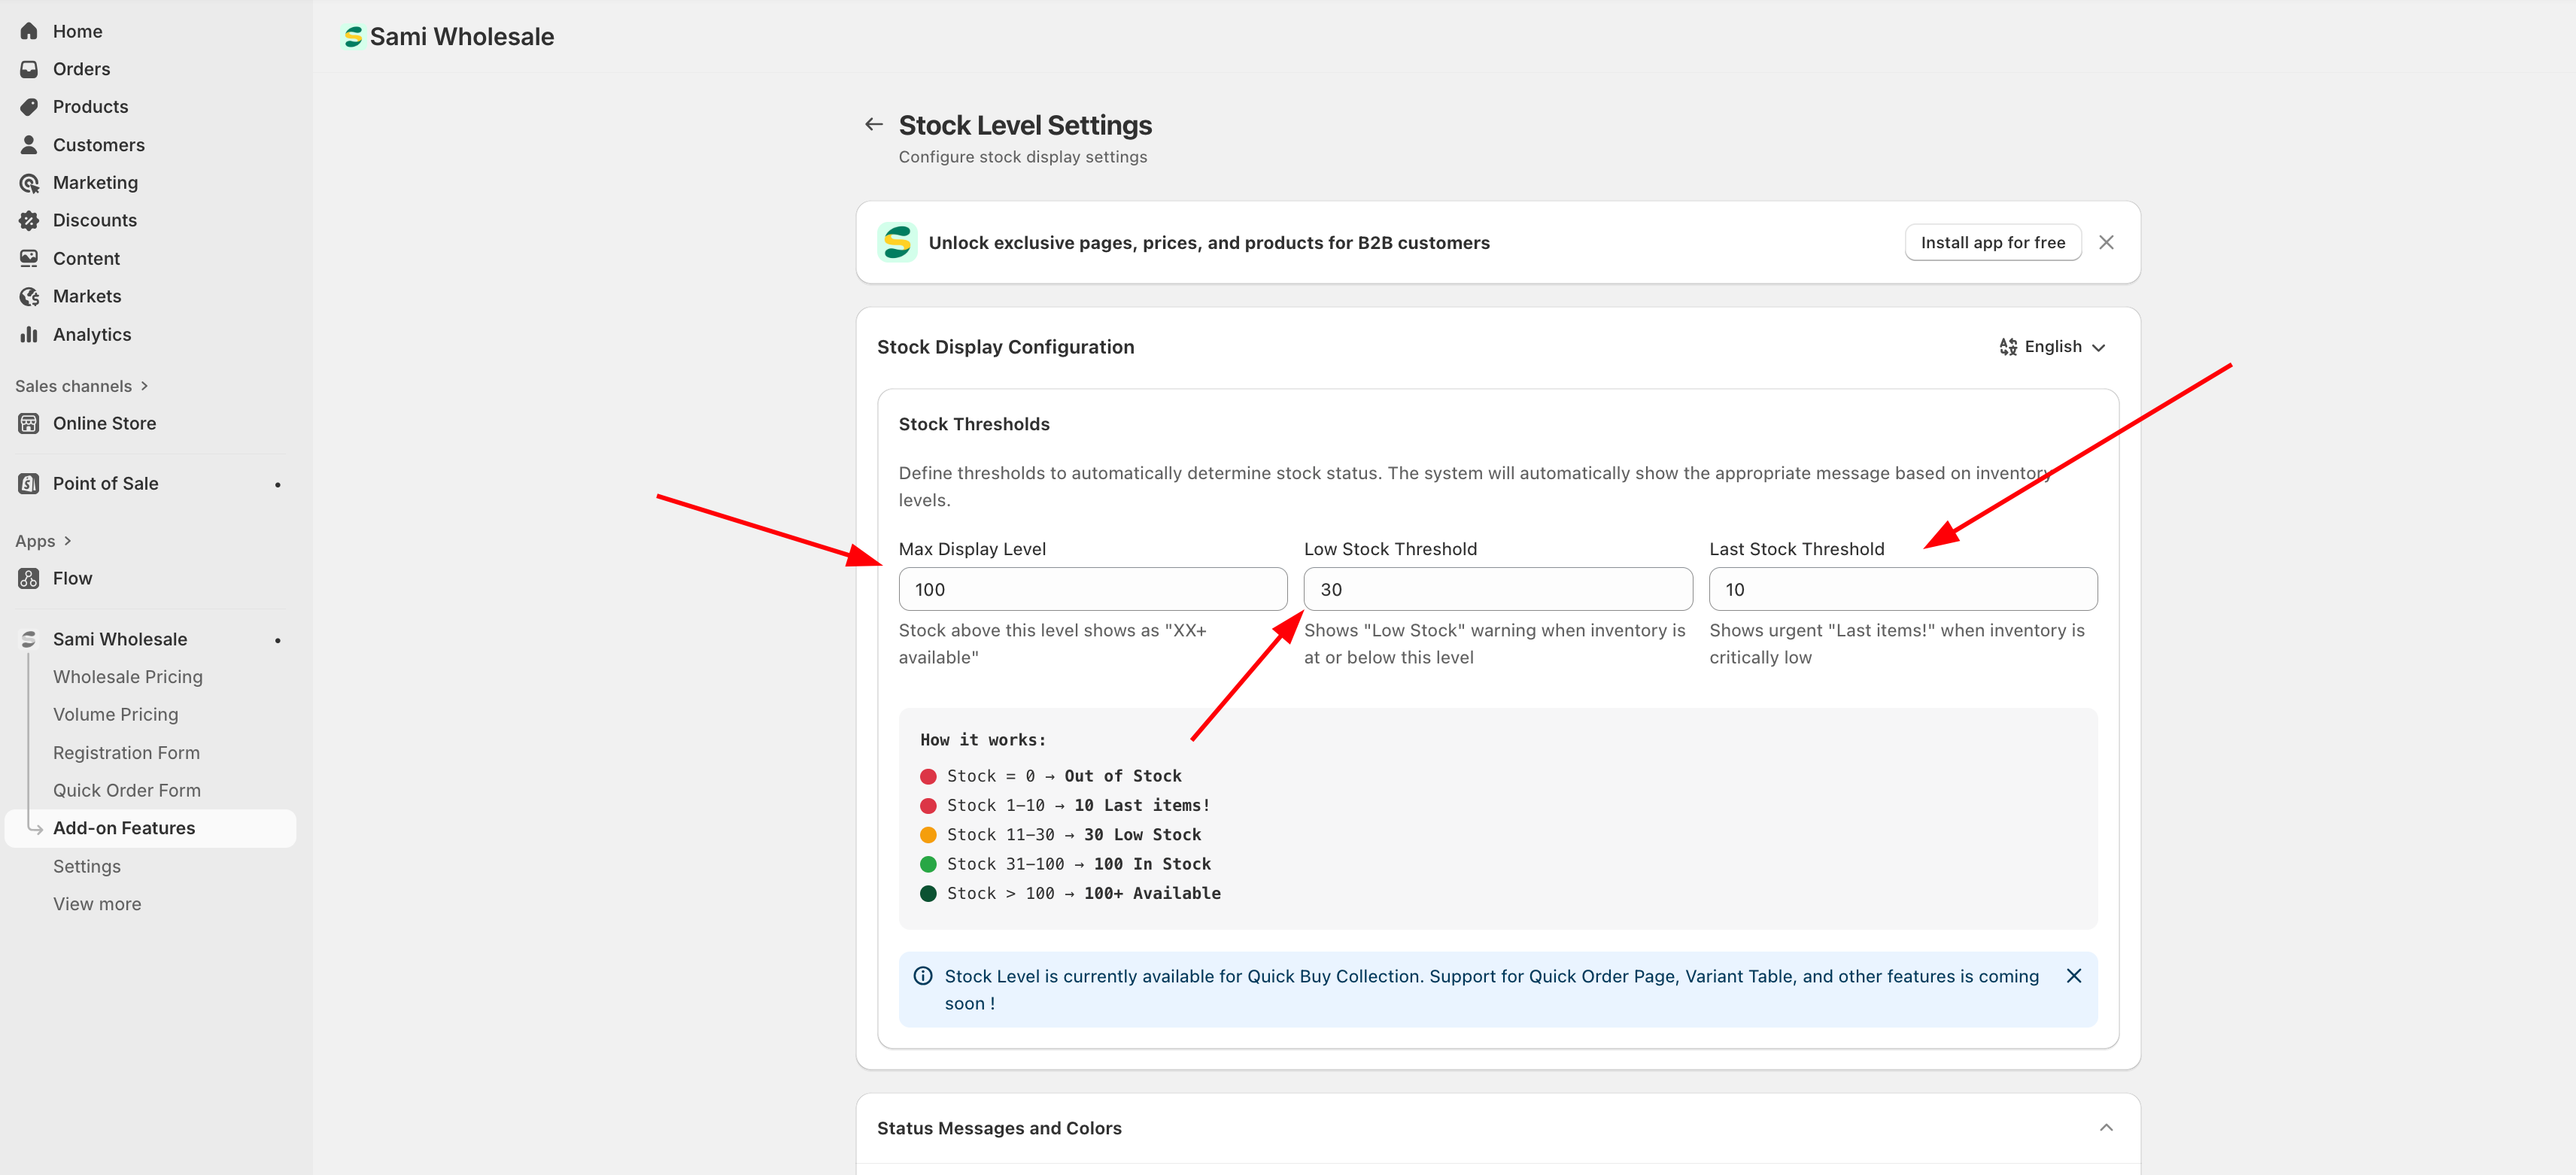
Task: Click the Products tag icon
Action: click(29, 107)
